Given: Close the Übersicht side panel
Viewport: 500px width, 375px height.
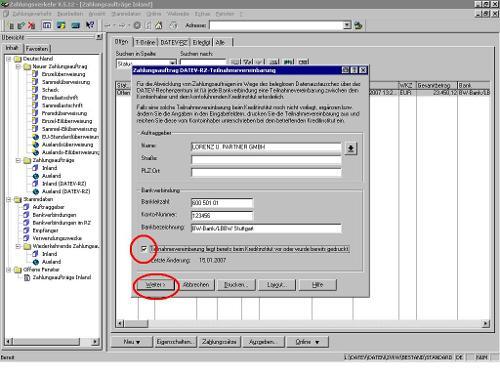Looking at the screenshot, I should pos(99,37).
